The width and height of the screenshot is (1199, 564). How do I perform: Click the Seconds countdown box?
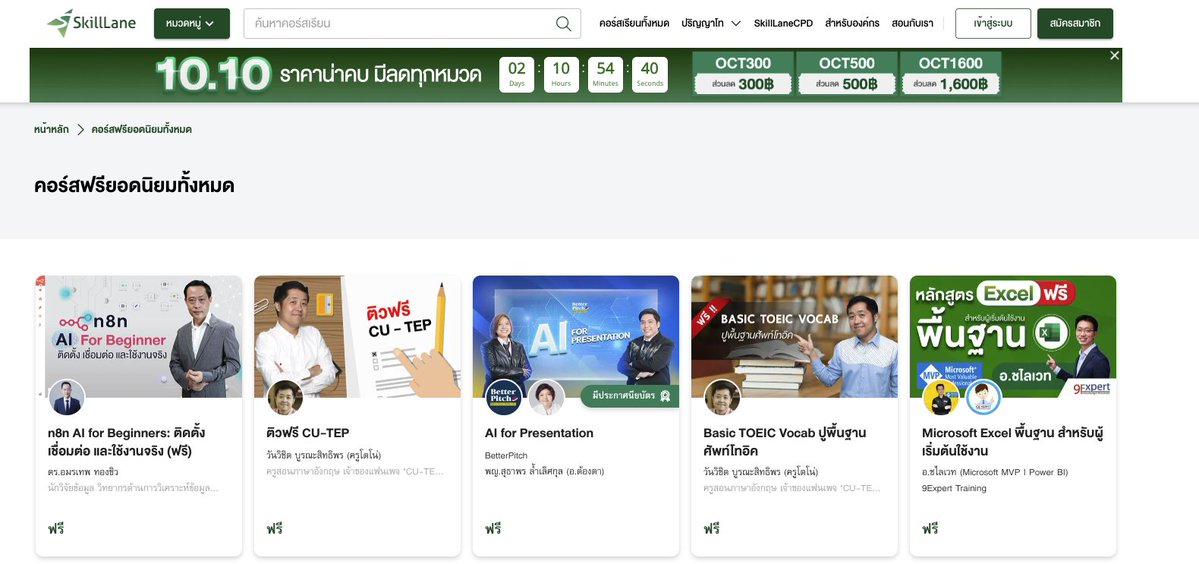[x=650, y=75]
